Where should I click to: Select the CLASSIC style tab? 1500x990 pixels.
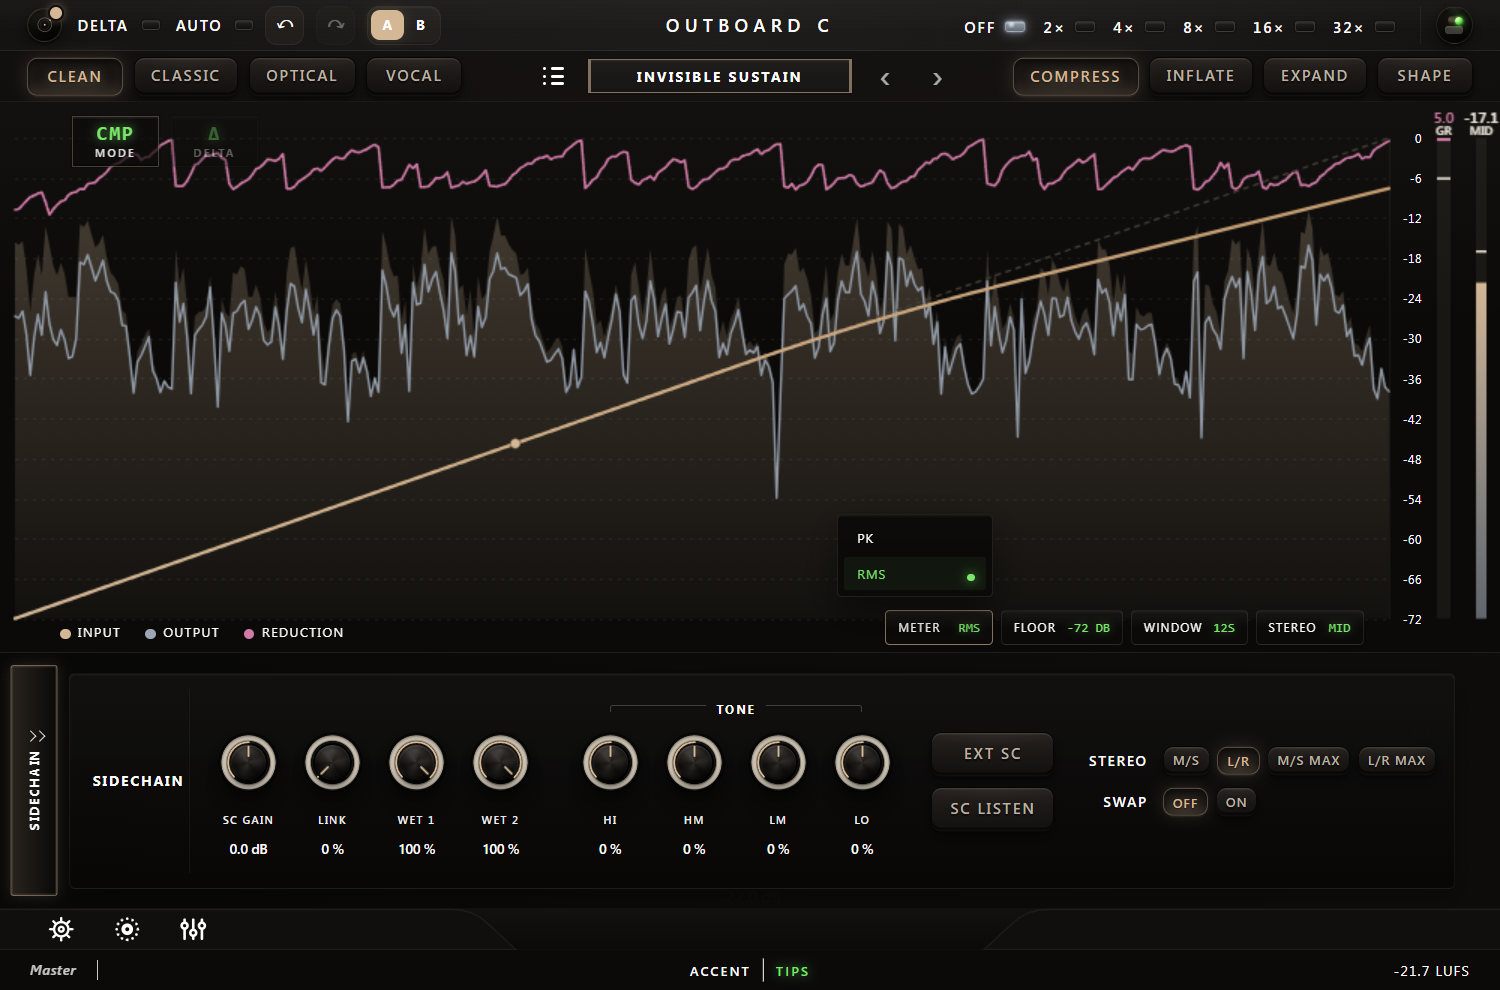click(x=185, y=76)
